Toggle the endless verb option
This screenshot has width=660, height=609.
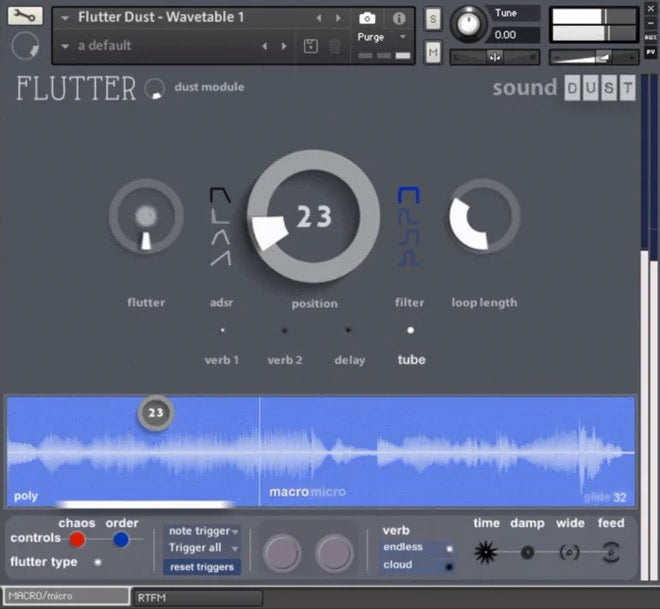click(449, 548)
